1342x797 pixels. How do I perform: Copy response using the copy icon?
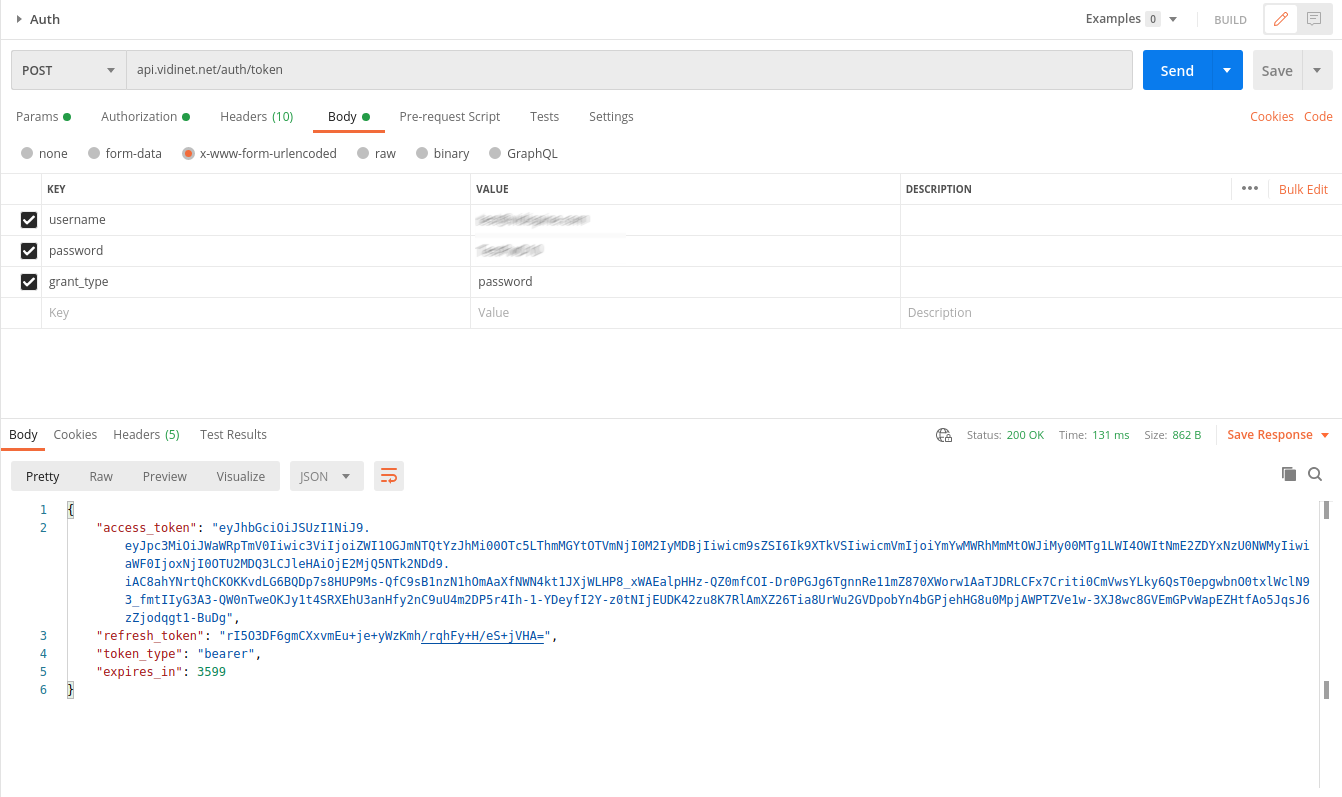1289,474
